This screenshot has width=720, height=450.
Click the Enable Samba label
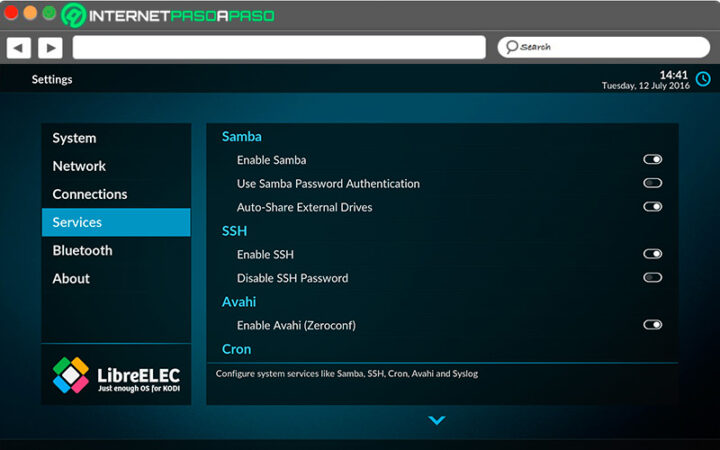[x=271, y=160]
